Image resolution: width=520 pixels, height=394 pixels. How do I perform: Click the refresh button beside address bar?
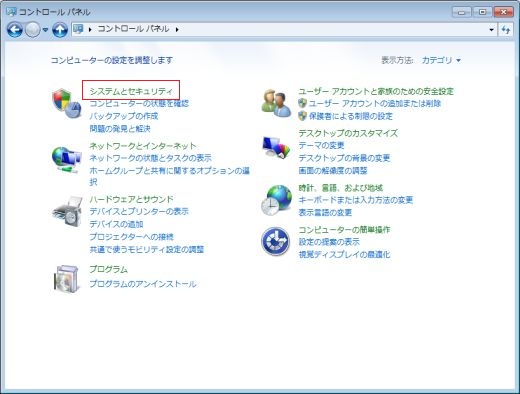click(x=506, y=30)
